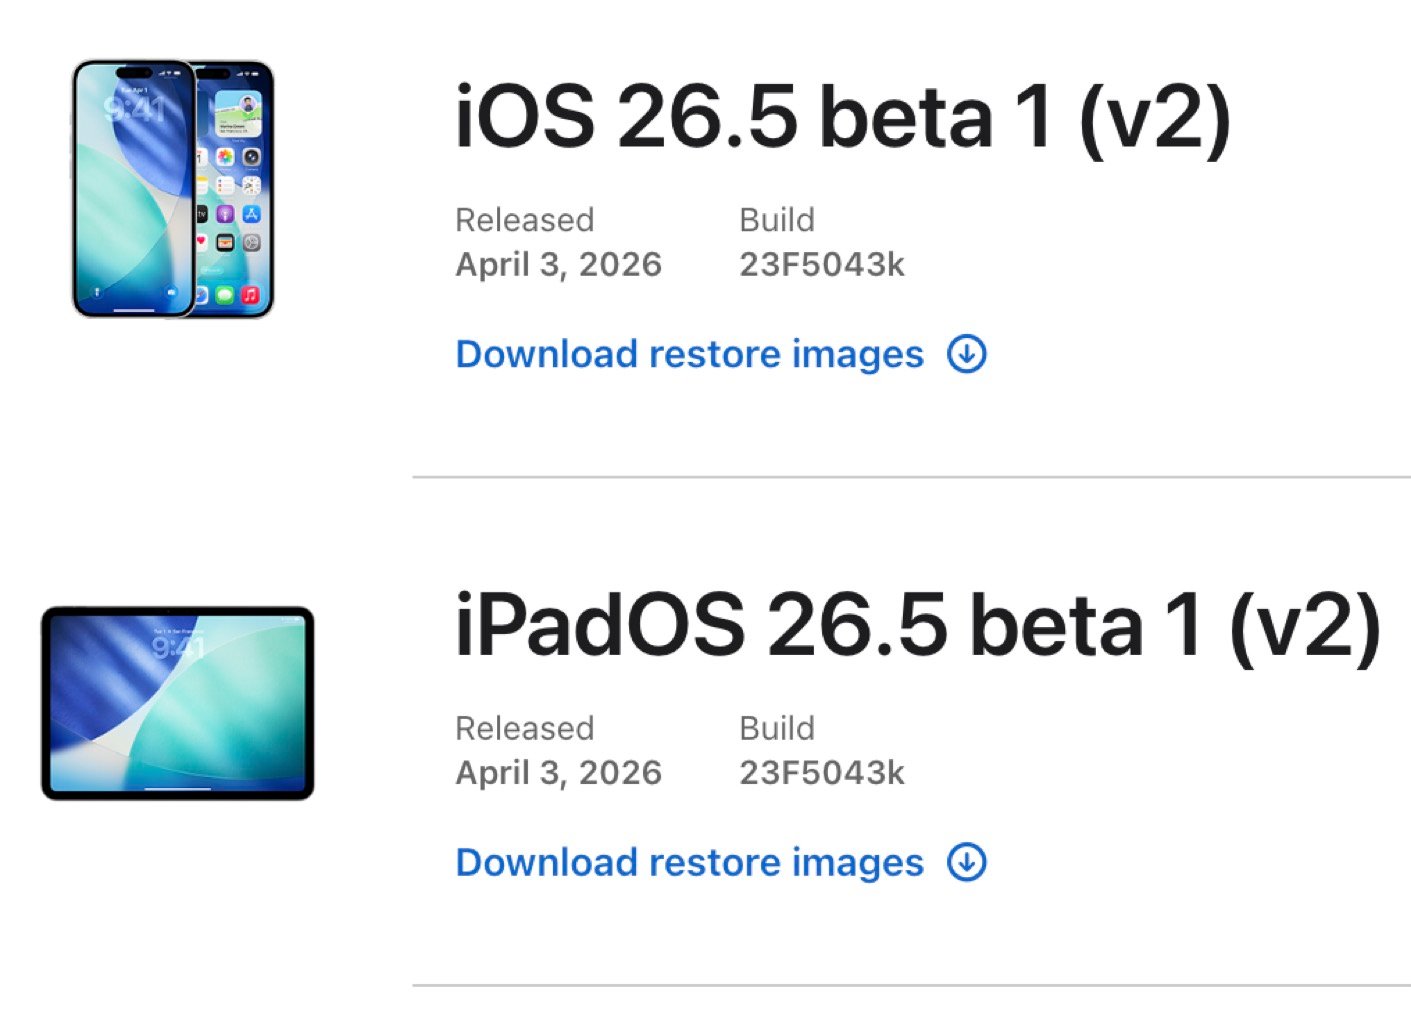This screenshot has height=1016, width=1411.
Task: Click the Build label under iPadOS 26.5
Action: 777,728
